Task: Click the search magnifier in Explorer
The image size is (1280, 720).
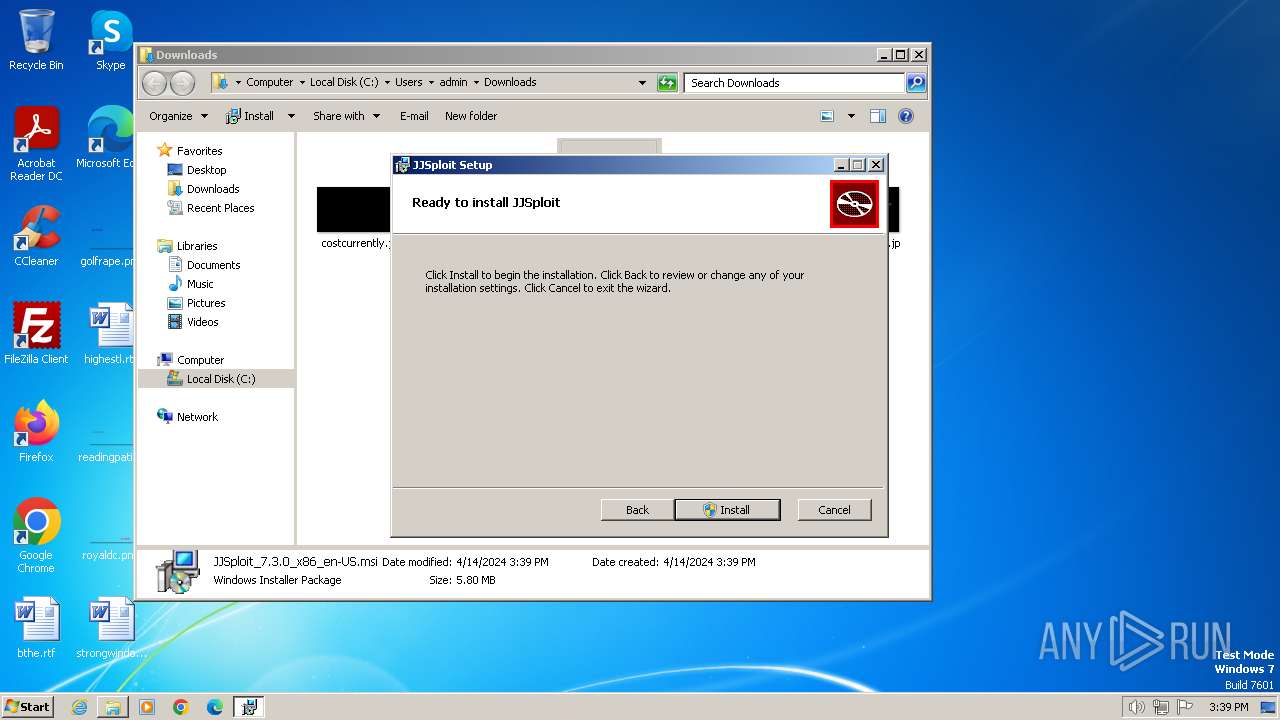Action: click(x=915, y=83)
